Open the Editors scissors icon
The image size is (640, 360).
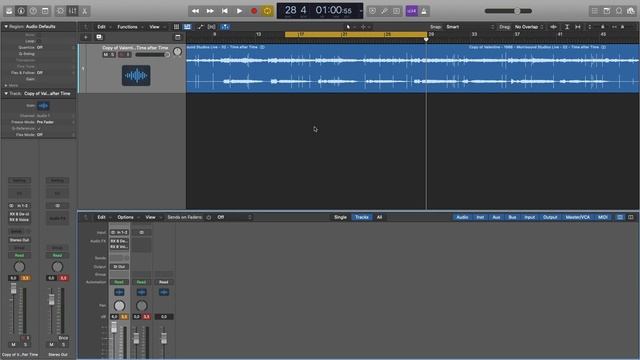click(x=84, y=11)
